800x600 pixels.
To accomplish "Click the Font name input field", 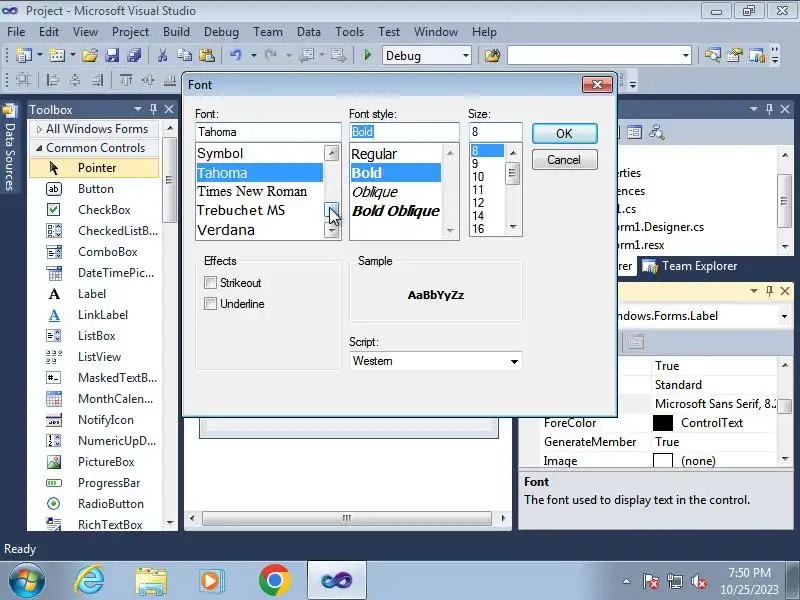I will 268,132.
